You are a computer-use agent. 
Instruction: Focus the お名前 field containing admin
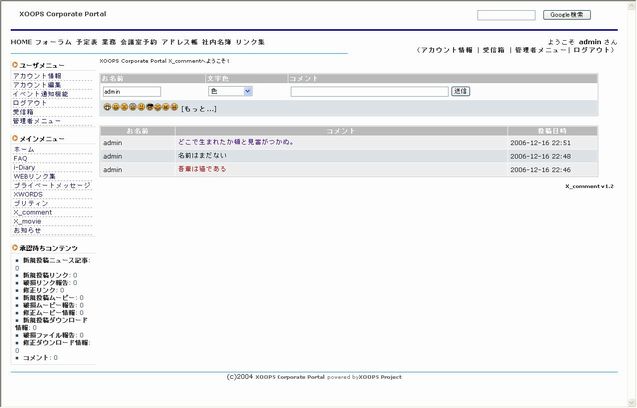pyautogui.click(x=131, y=91)
